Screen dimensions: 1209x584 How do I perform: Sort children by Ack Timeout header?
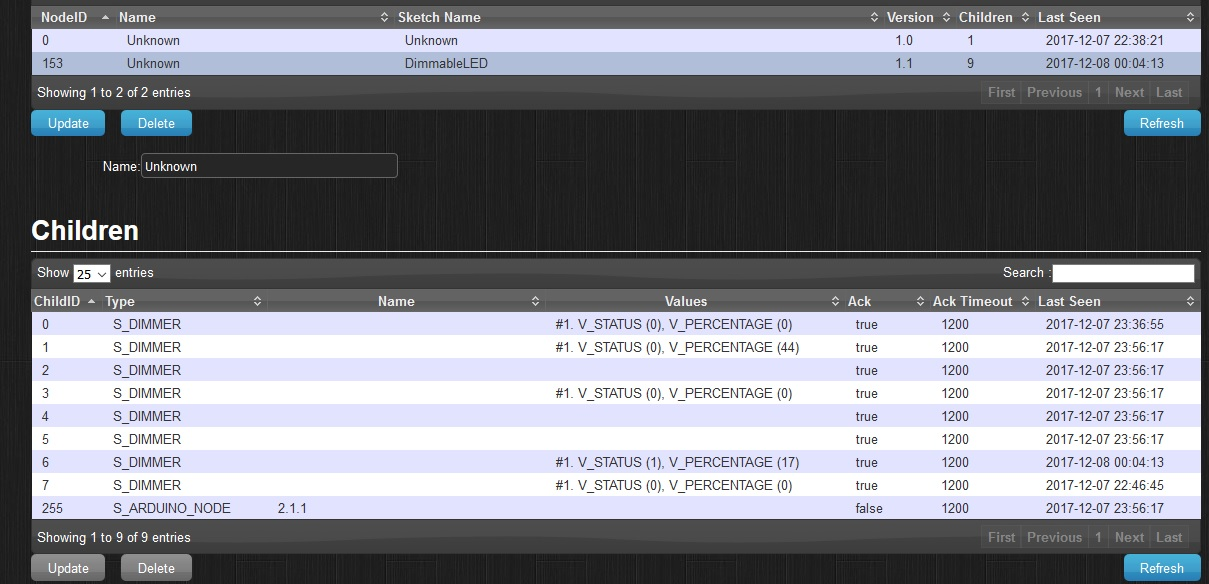coord(972,301)
